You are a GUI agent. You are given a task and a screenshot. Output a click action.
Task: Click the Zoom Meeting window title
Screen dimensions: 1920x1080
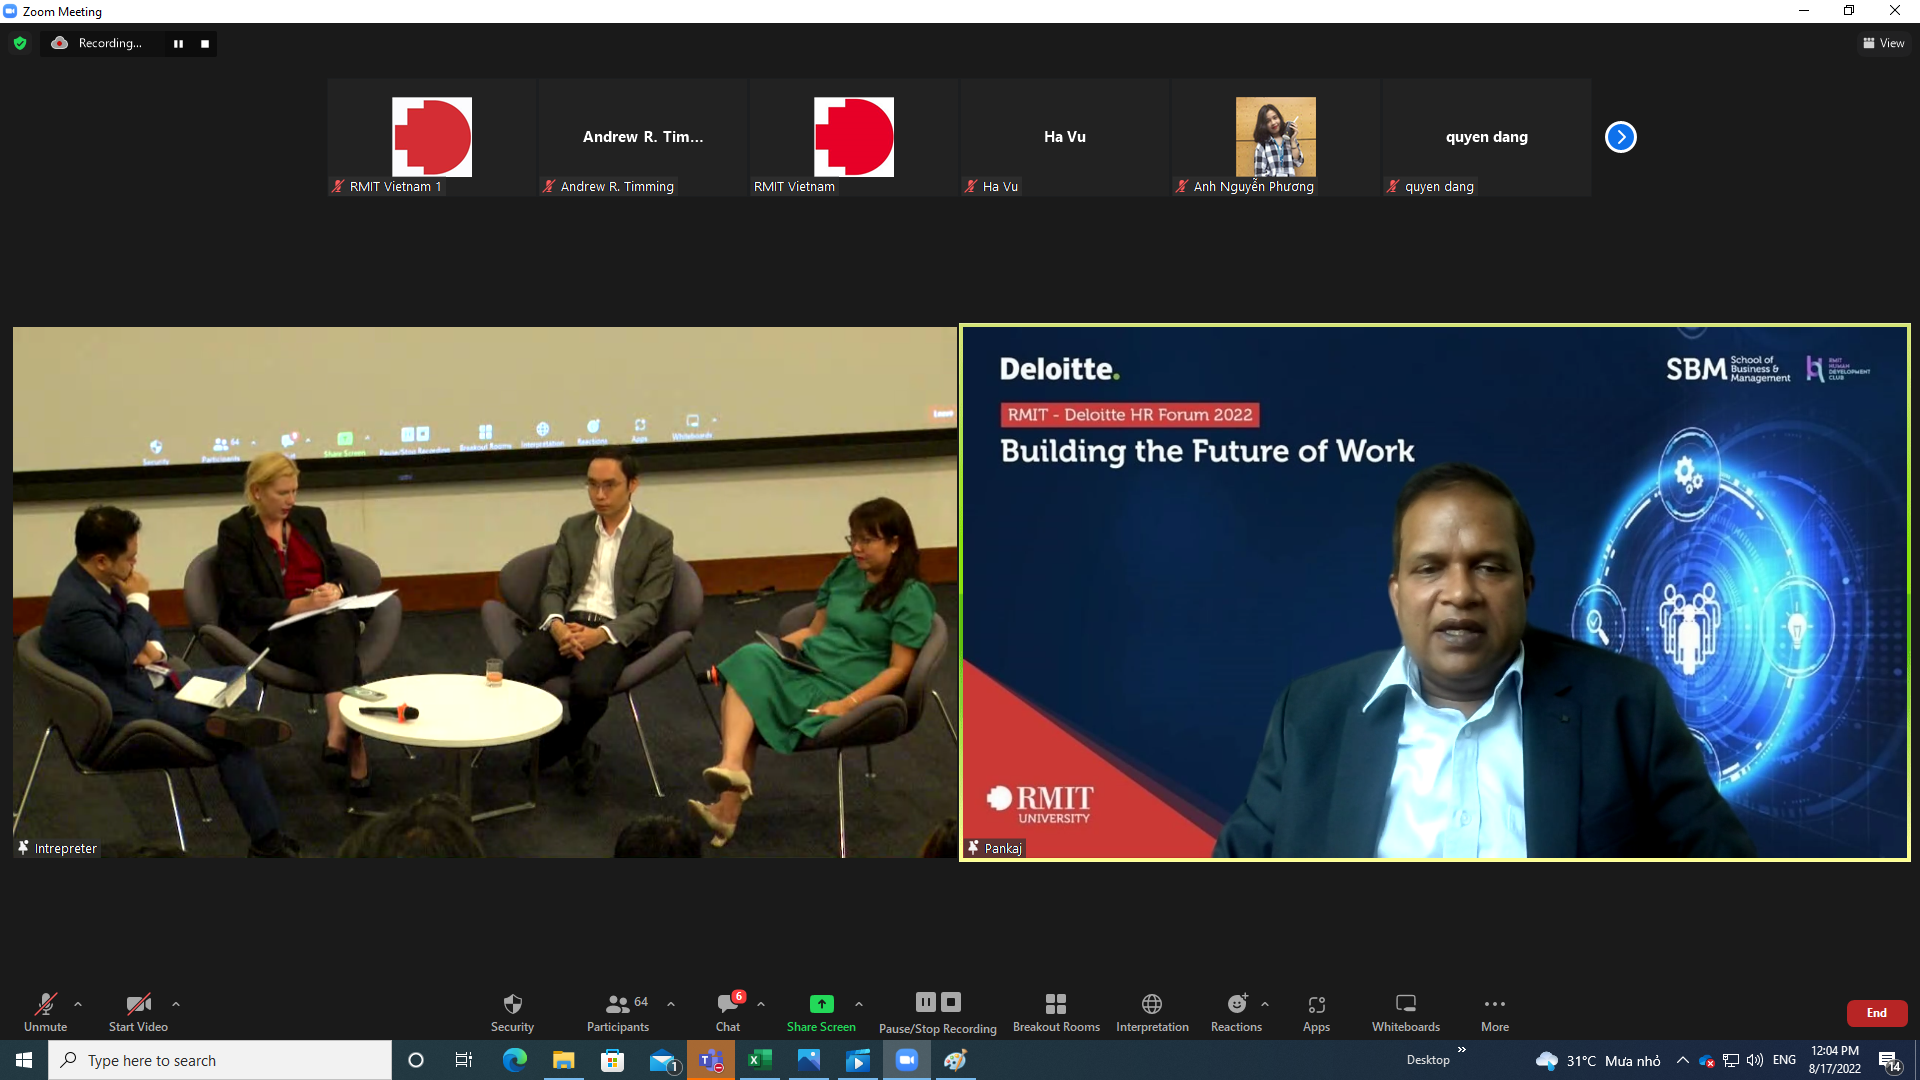(x=62, y=12)
